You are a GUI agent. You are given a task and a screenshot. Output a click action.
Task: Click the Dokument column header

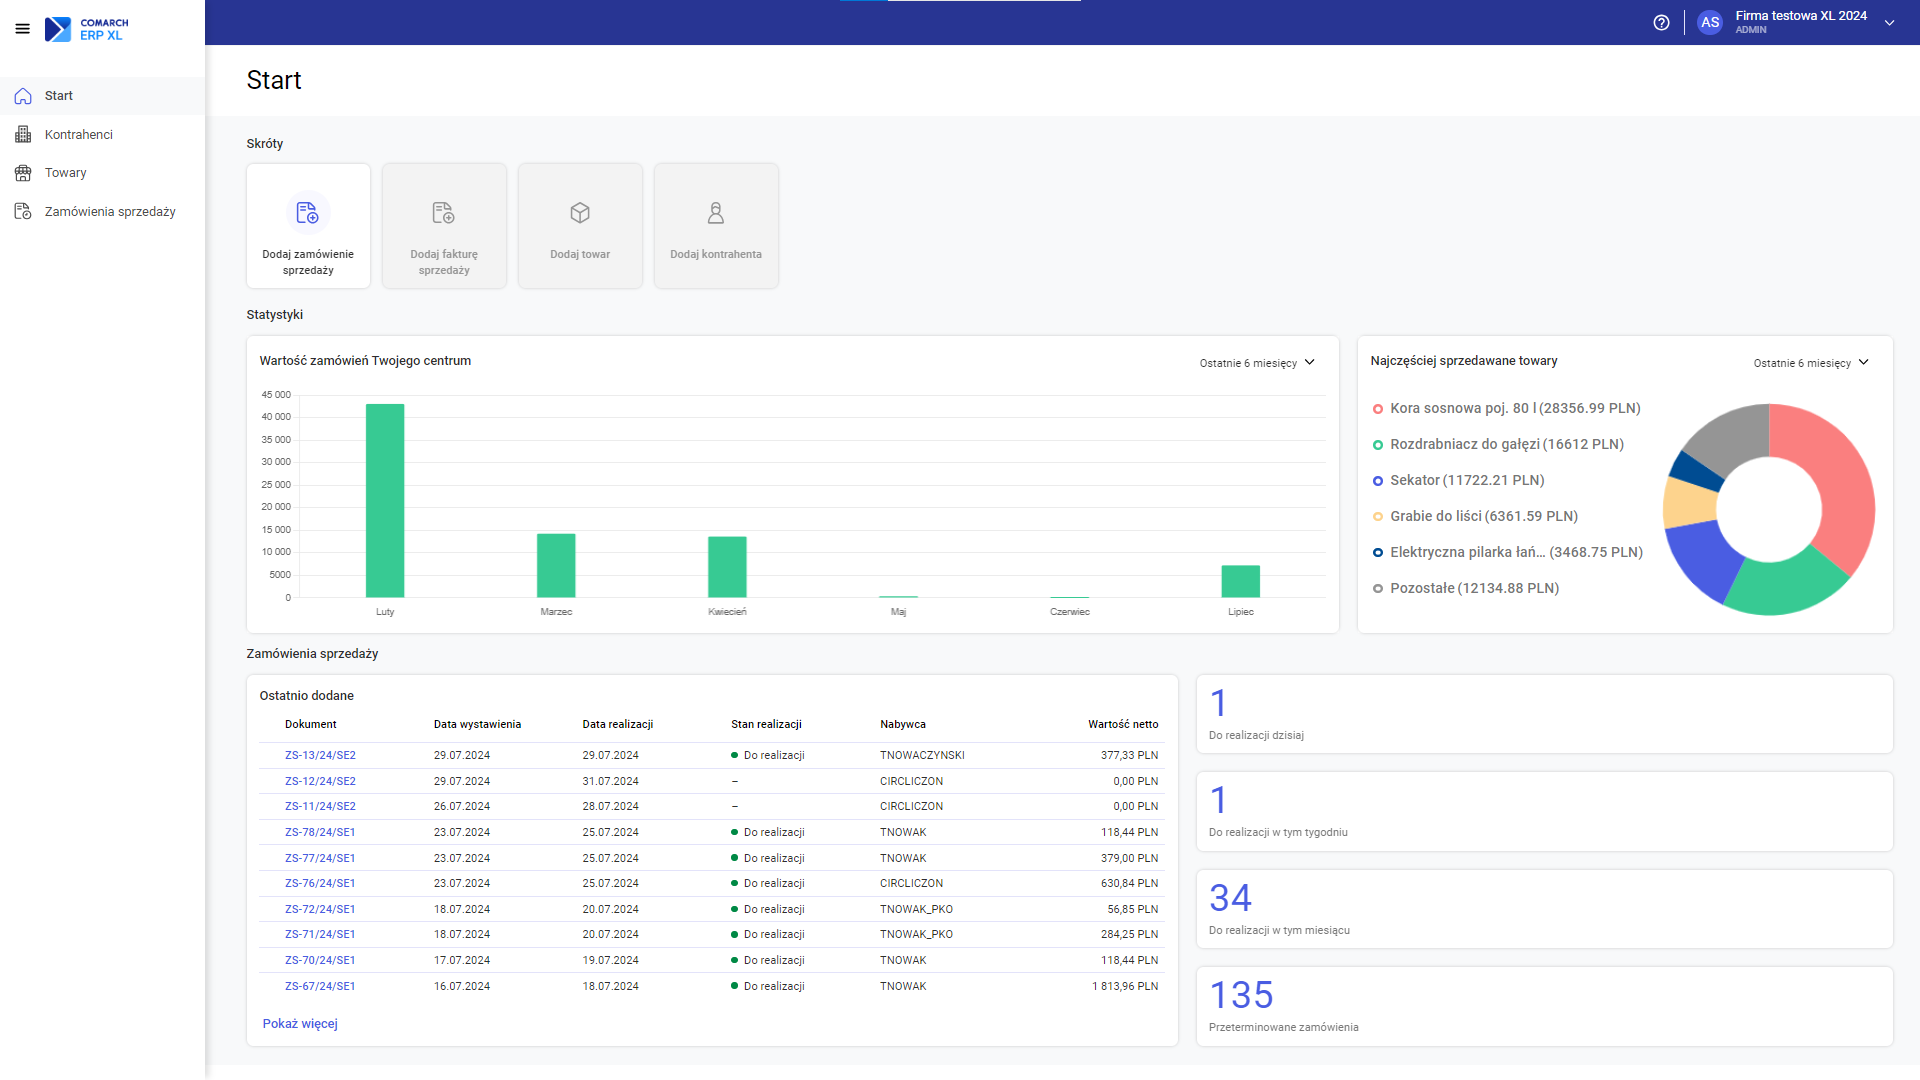(311, 725)
